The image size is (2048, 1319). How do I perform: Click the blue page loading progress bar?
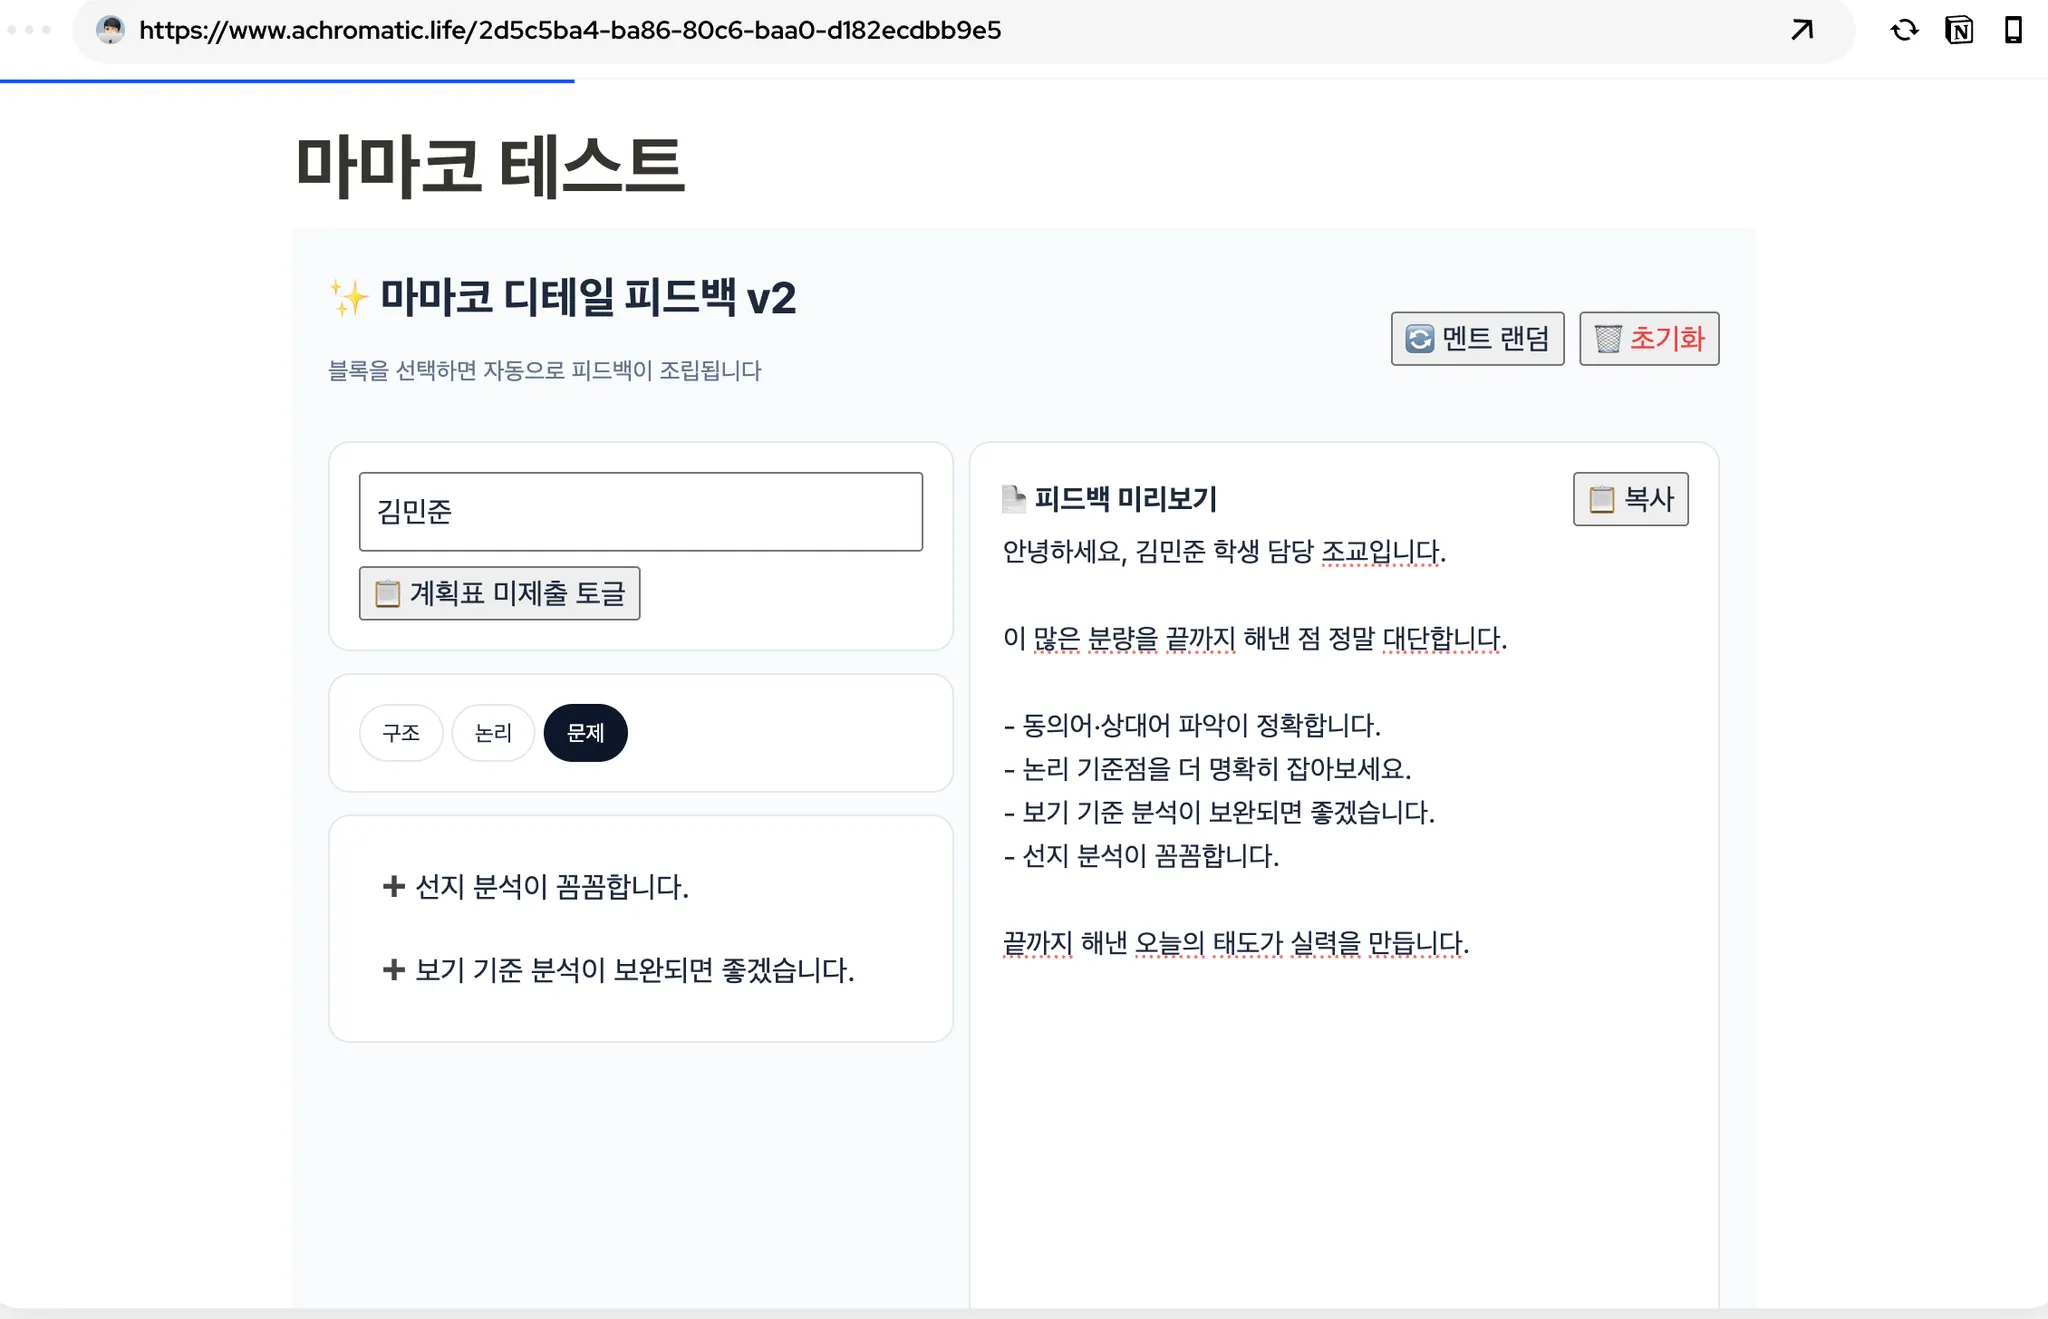point(287,80)
